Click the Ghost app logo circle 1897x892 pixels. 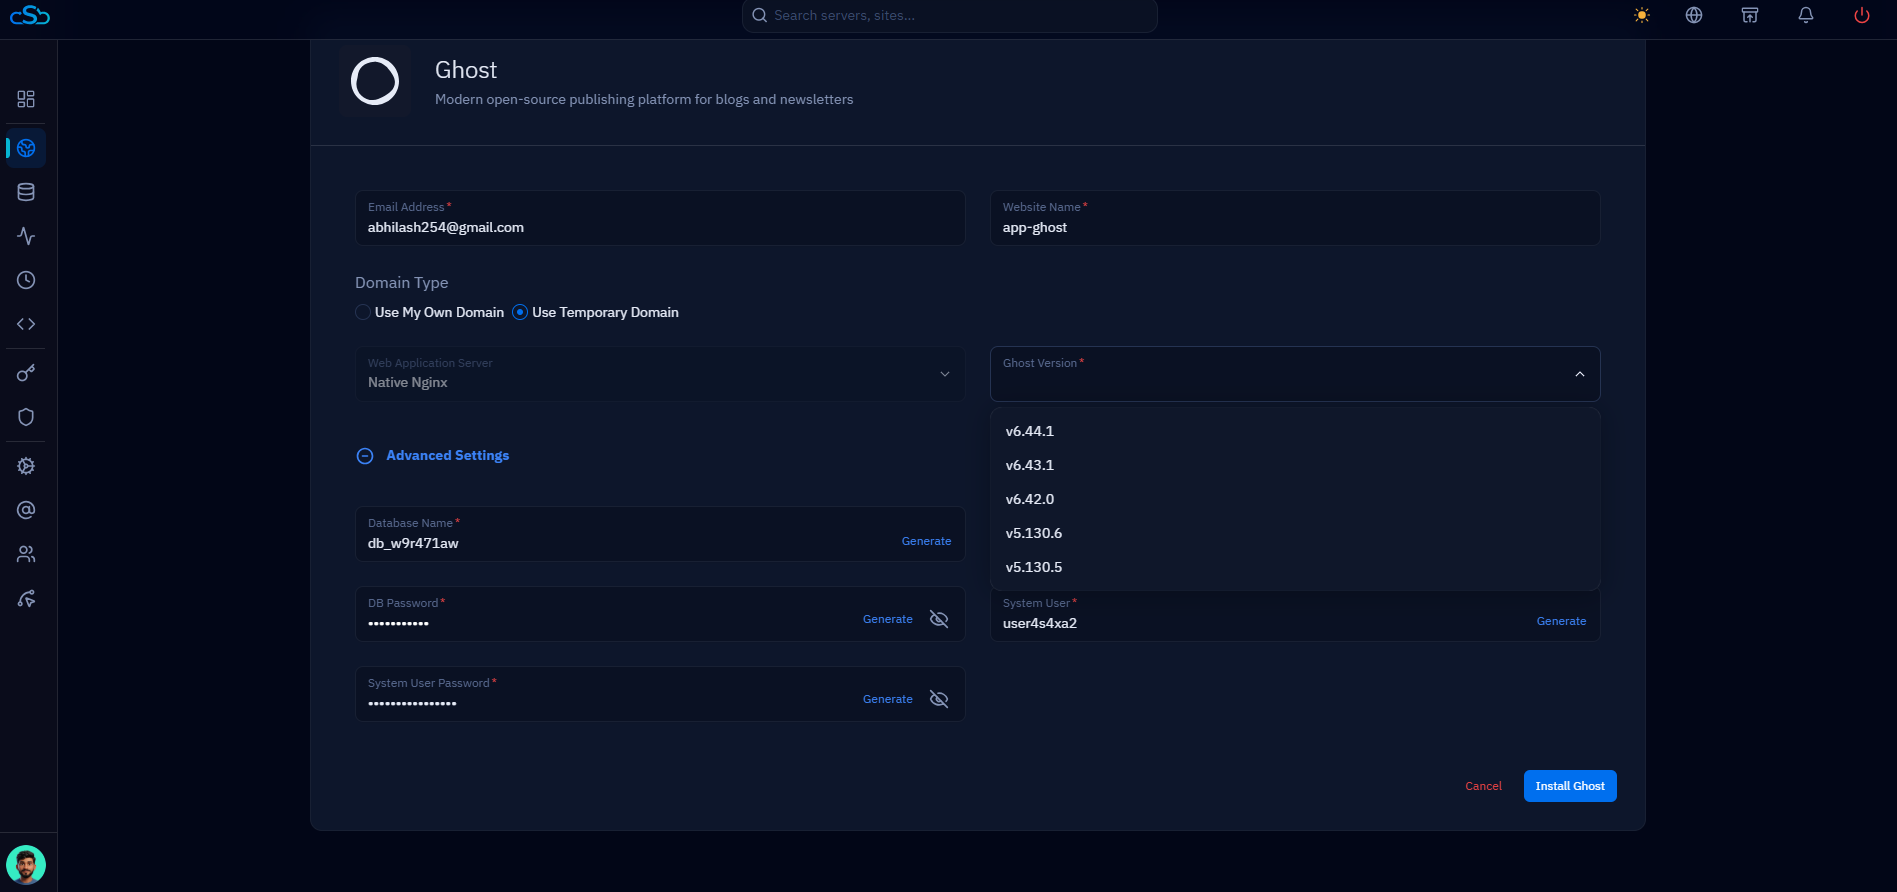[x=375, y=81]
